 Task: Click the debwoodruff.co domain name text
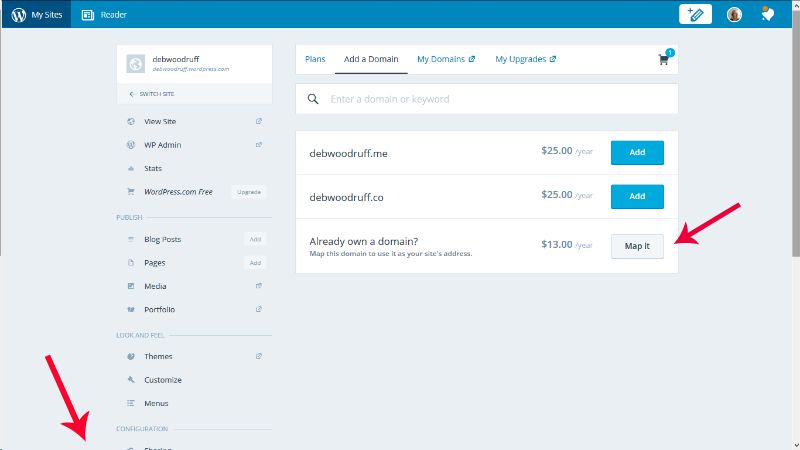346,197
